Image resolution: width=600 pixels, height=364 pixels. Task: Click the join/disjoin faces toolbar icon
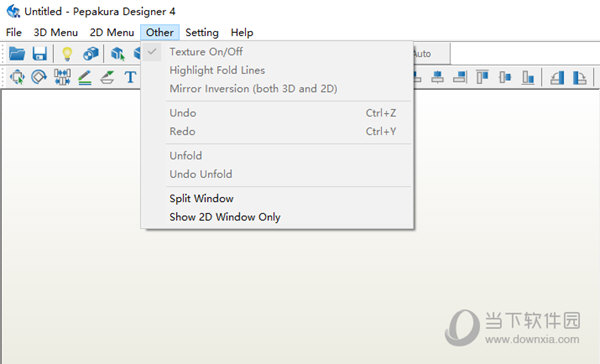point(62,77)
